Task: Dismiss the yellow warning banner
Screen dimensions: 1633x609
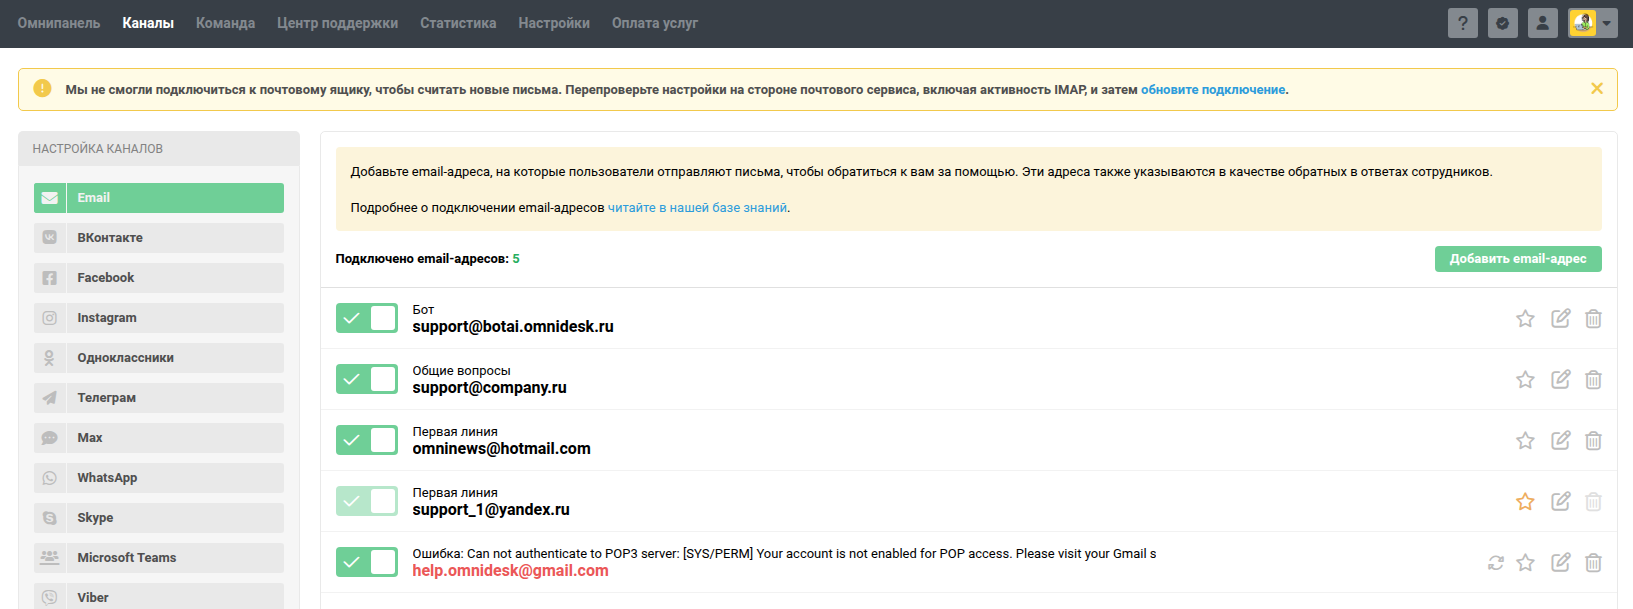Action: click(1596, 89)
